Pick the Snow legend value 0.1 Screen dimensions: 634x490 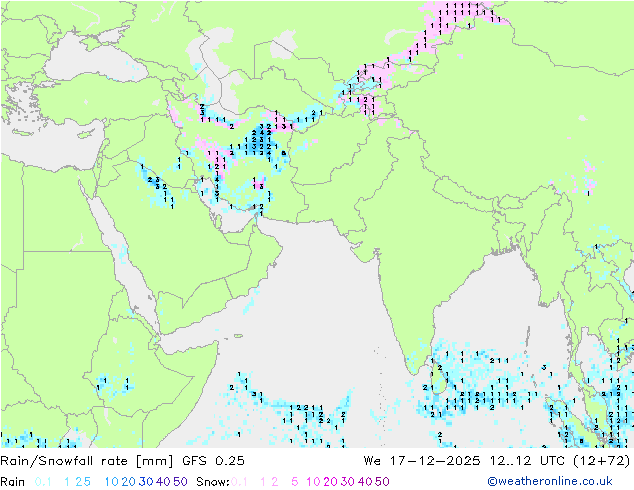[239, 482]
